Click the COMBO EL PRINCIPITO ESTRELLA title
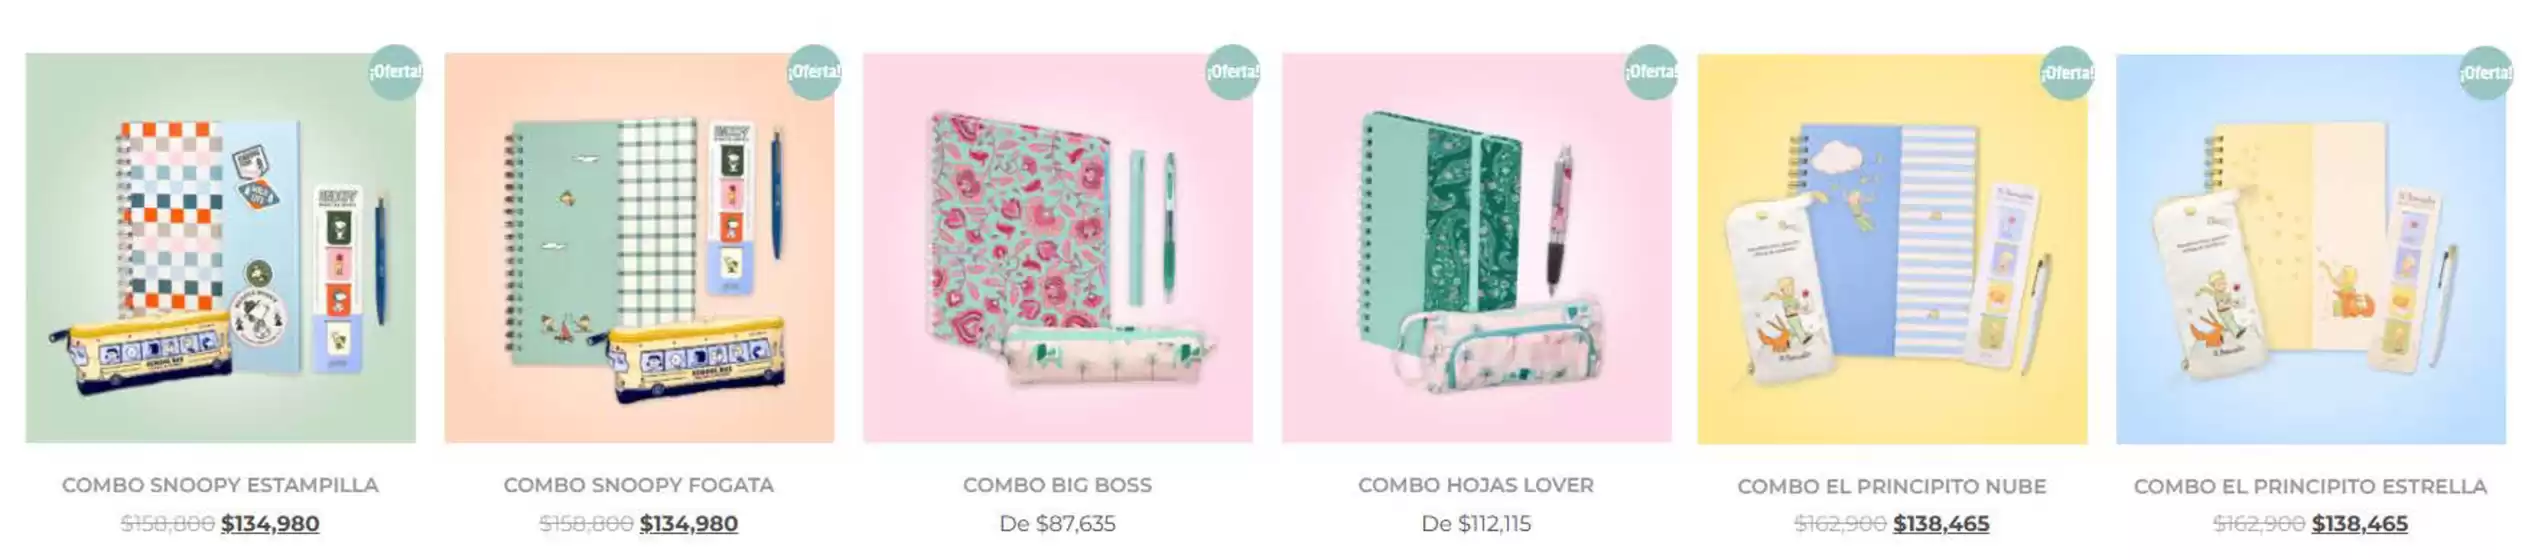This screenshot has width=2525, height=560. click(2310, 487)
